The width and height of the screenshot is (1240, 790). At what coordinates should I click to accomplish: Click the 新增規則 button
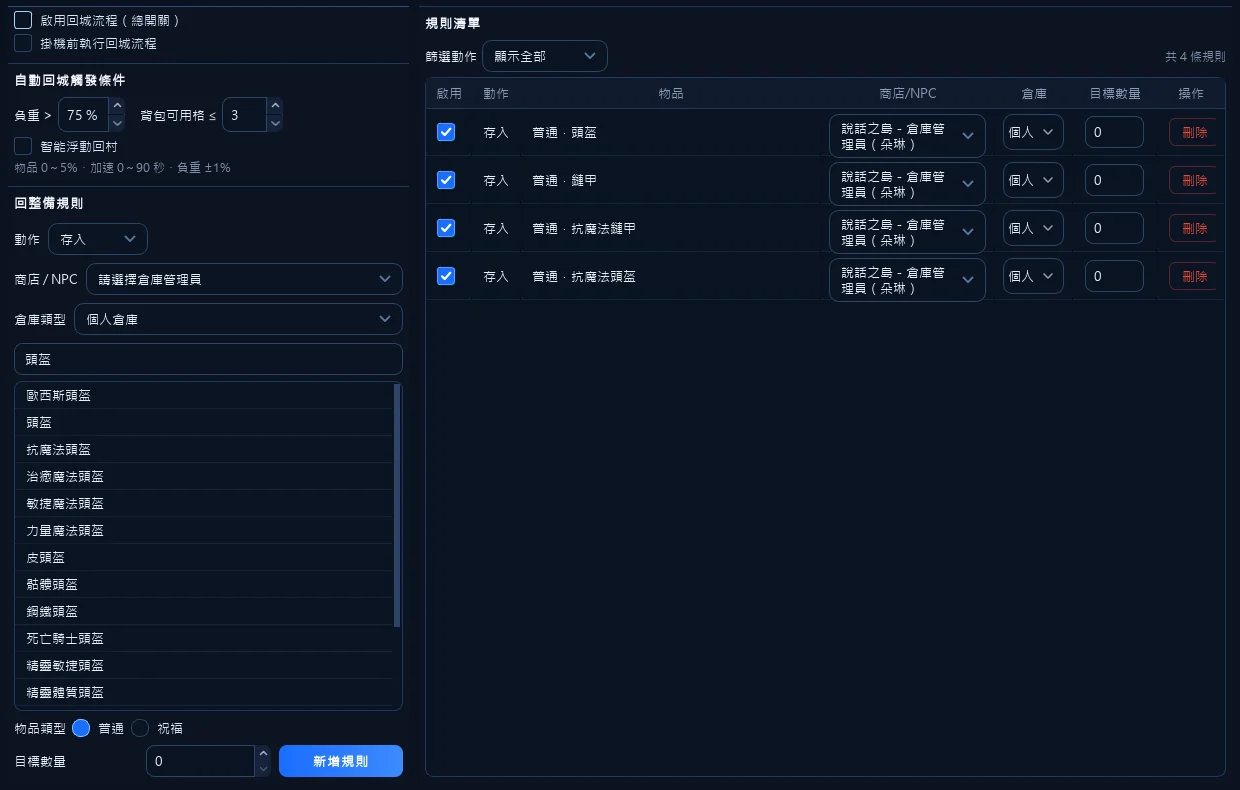pyautogui.click(x=341, y=761)
